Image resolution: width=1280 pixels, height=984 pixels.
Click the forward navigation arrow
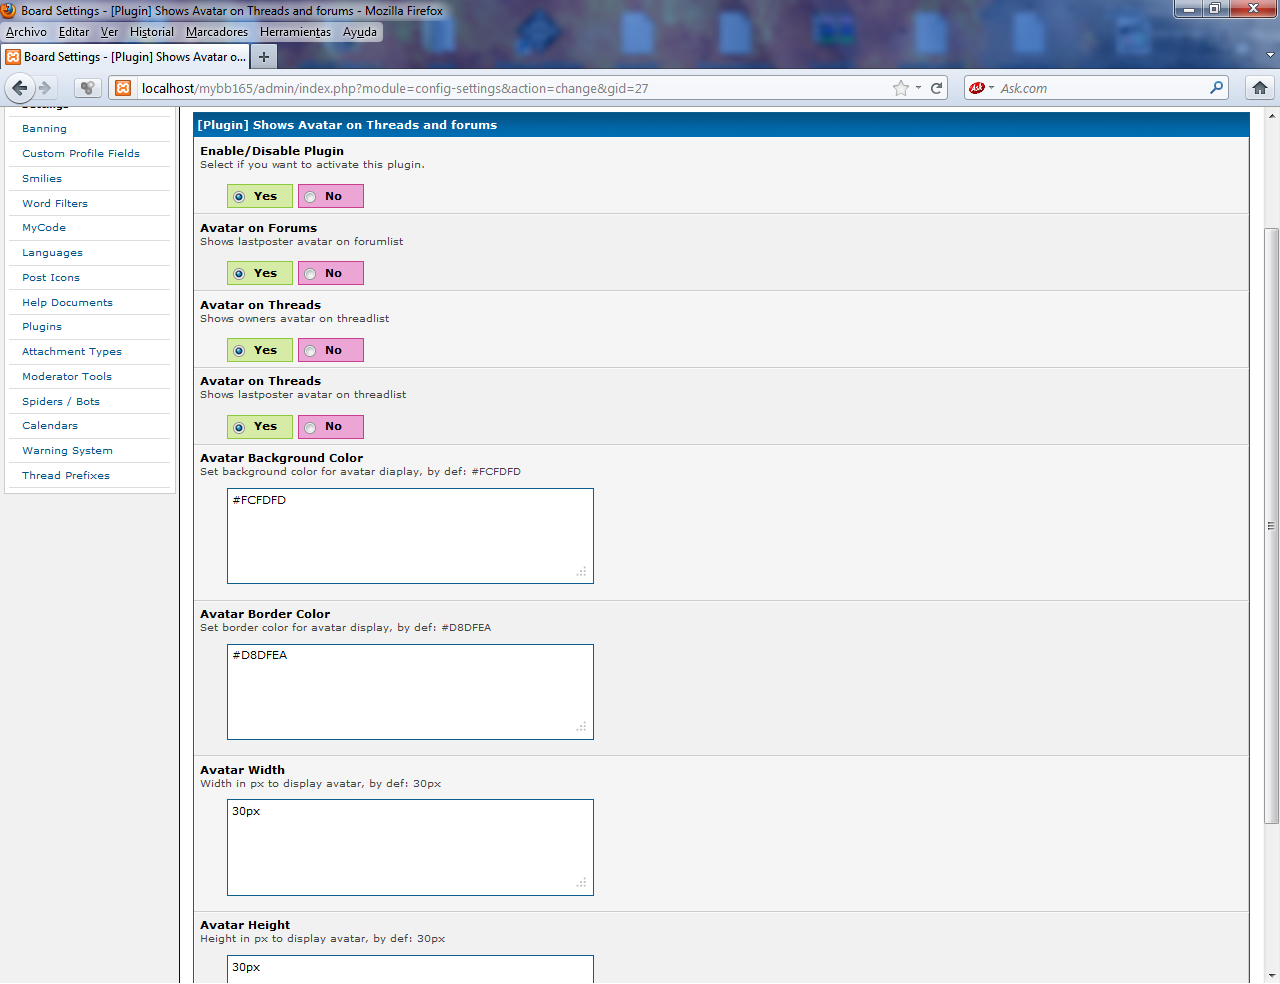click(x=45, y=88)
